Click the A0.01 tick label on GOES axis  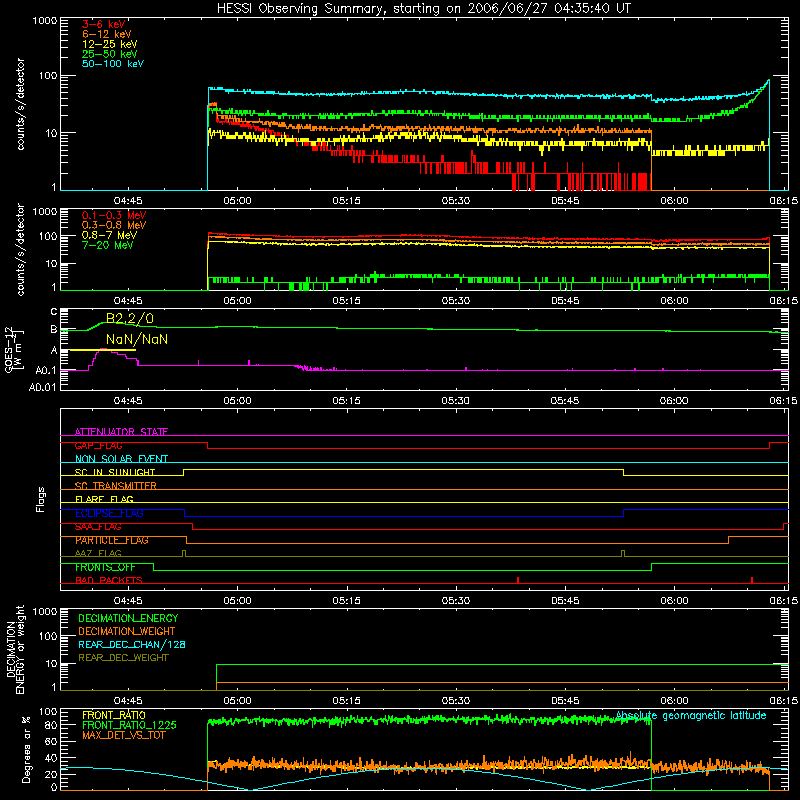(x=43, y=387)
